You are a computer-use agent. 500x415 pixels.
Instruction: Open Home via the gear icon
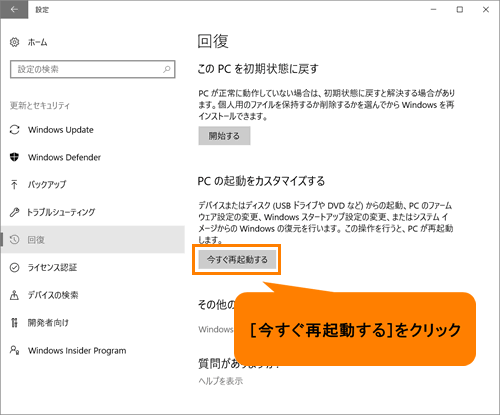14,42
